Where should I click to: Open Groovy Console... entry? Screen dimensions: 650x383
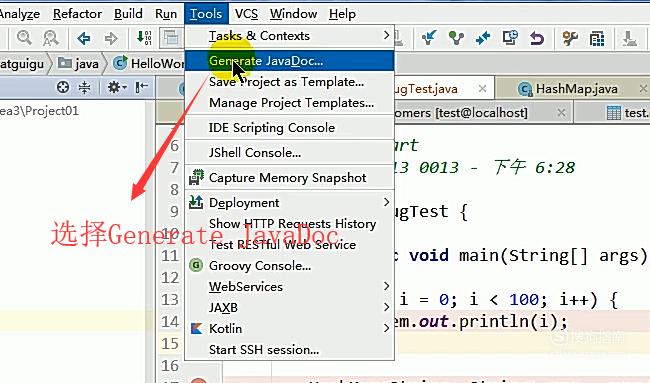[289, 265]
